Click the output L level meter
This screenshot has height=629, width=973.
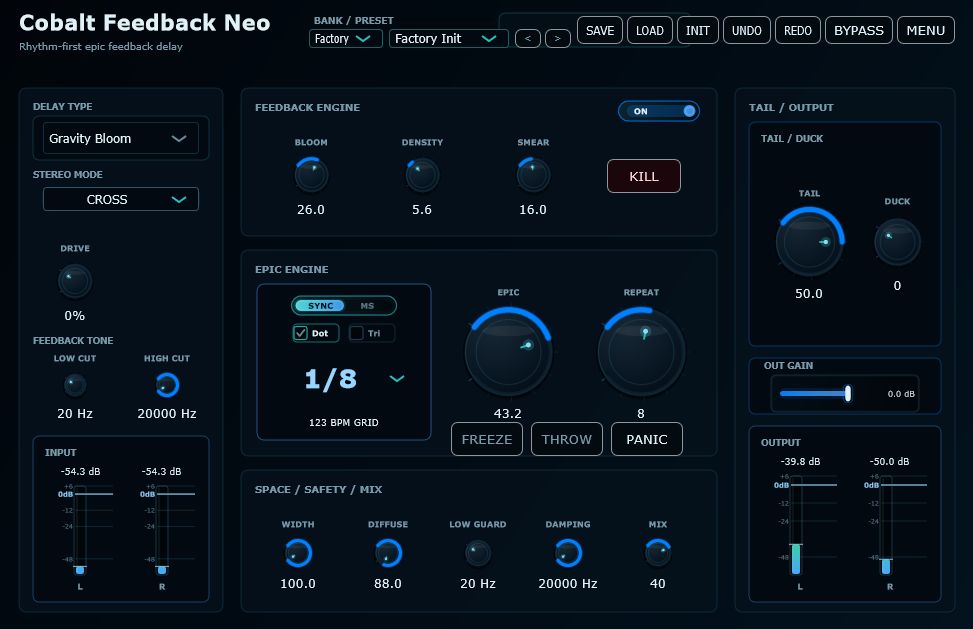[x=796, y=525]
